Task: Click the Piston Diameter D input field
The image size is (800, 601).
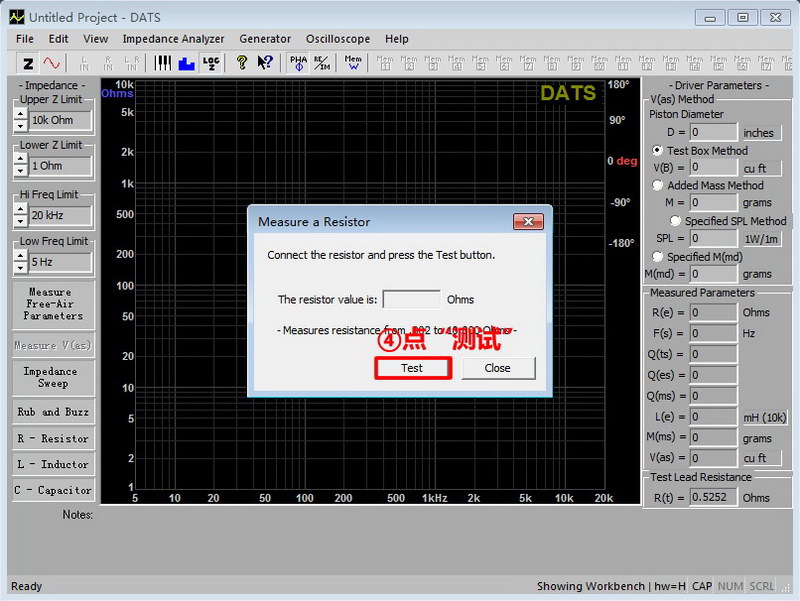Action: pyautogui.click(x=713, y=132)
